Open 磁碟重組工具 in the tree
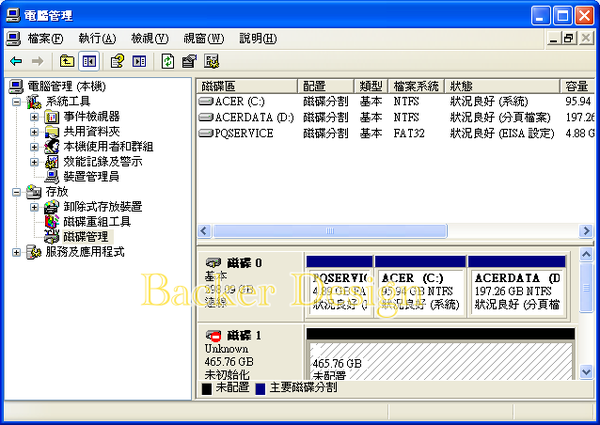The width and height of the screenshot is (600, 425). click(97, 222)
